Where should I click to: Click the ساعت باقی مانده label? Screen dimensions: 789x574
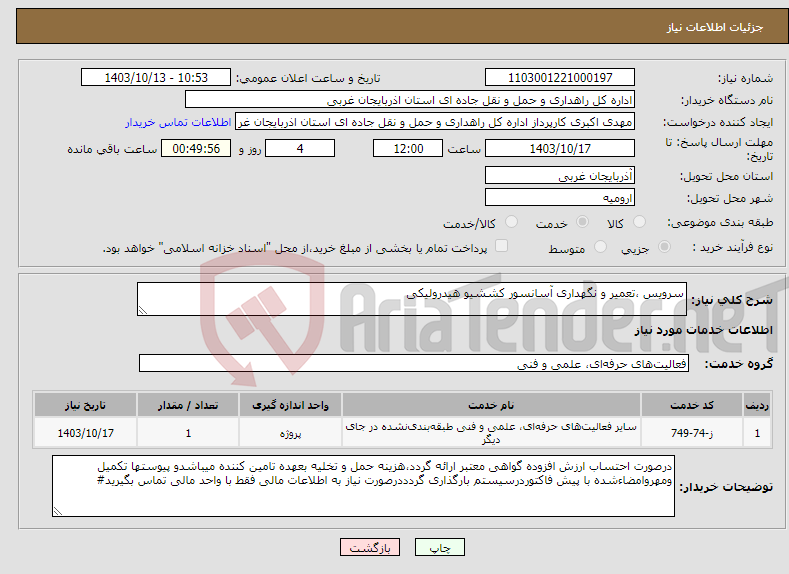(112, 149)
